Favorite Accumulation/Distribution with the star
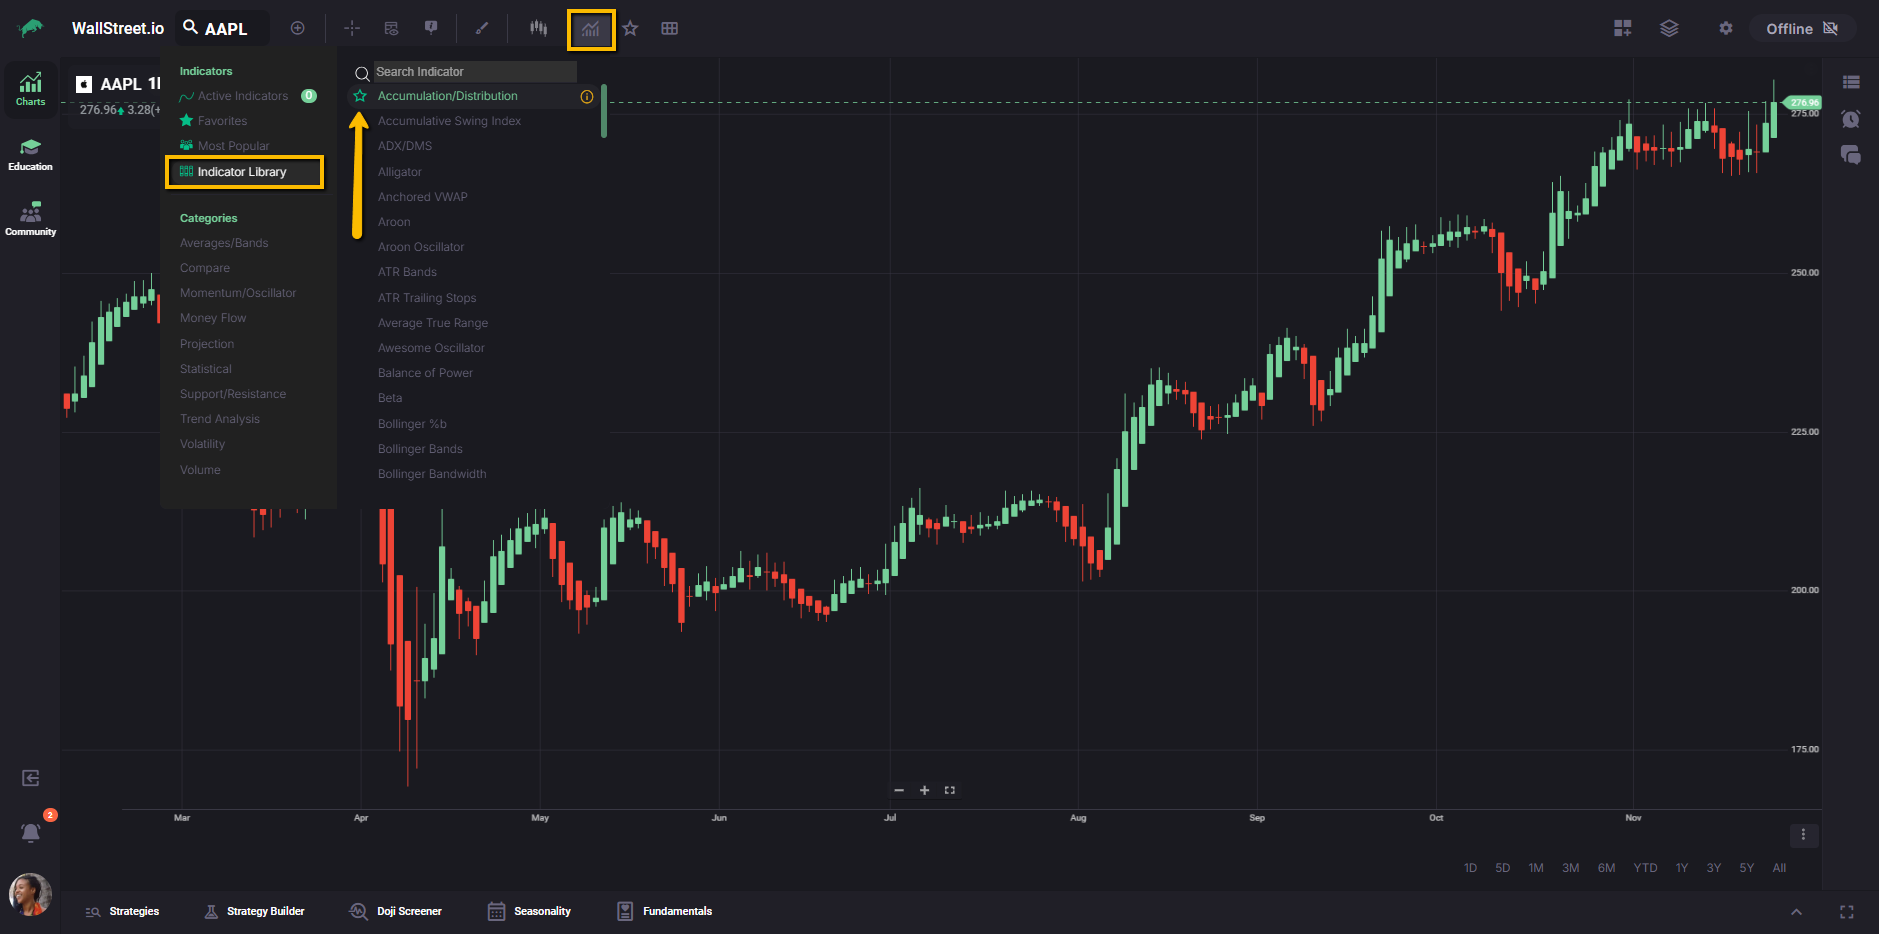 pos(360,96)
